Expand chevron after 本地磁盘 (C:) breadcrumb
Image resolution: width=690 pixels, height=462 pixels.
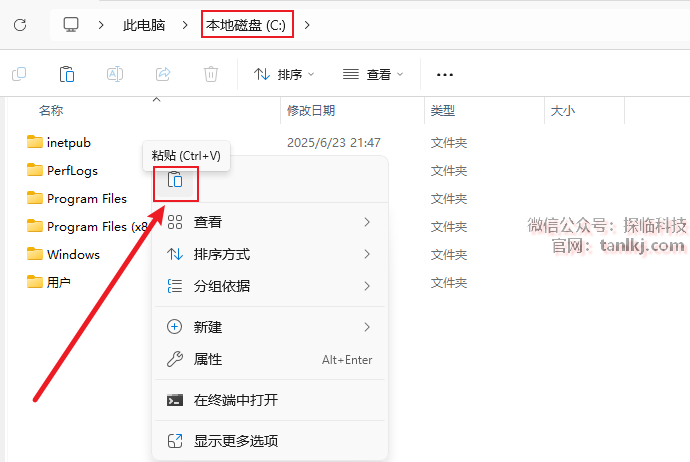click(x=307, y=24)
